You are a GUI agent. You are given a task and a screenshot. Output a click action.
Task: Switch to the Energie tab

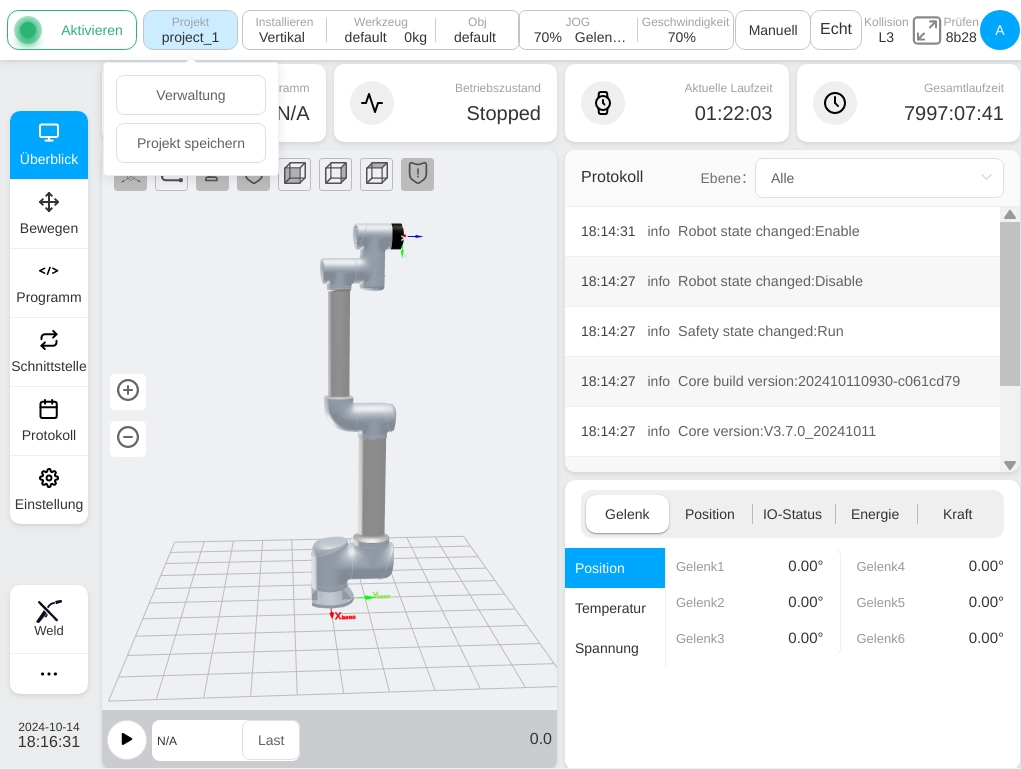point(875,514)
